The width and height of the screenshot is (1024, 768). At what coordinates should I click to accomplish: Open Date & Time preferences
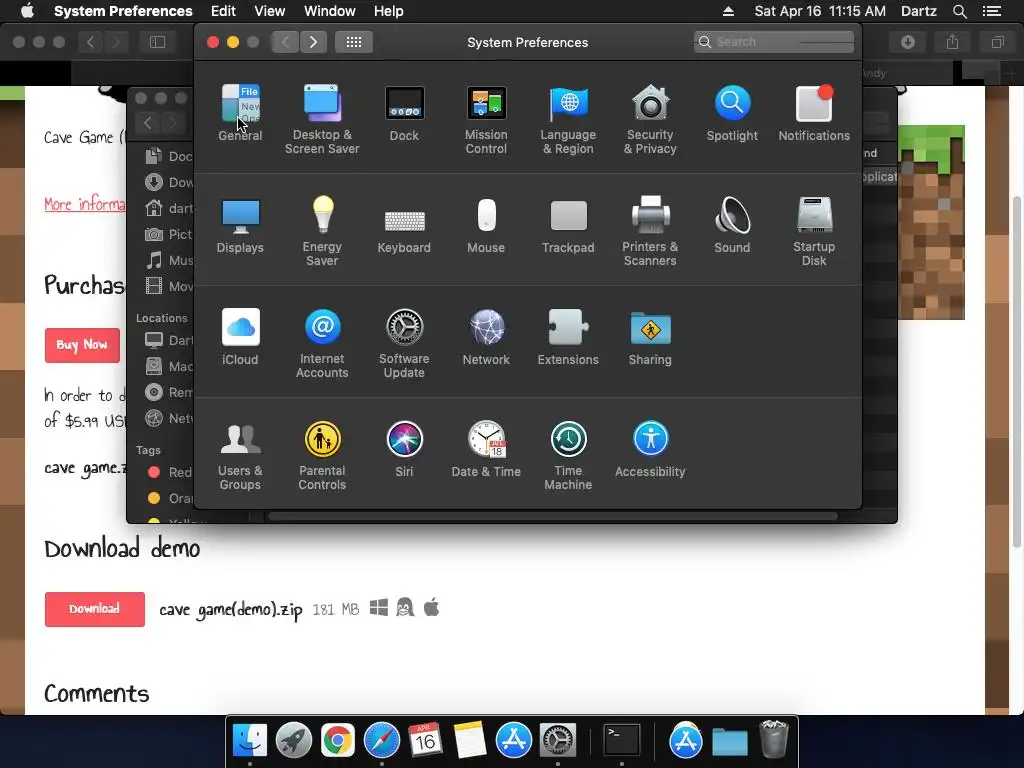point(486,449)
